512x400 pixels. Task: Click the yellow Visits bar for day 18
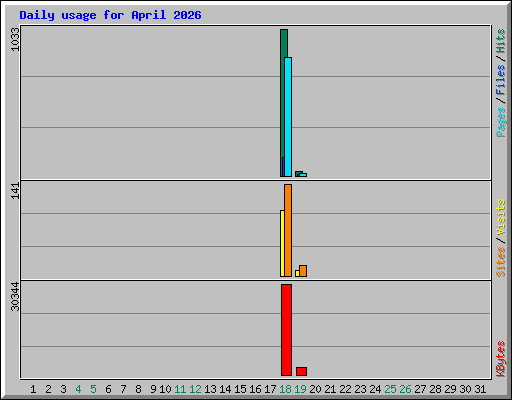(x=282, y=243)
